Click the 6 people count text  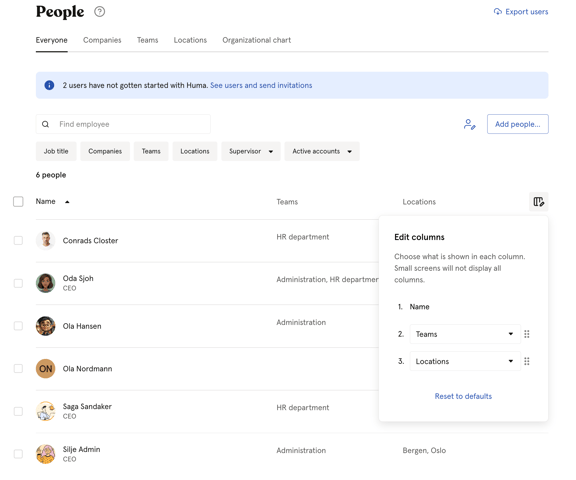click(x=51, y=175)
